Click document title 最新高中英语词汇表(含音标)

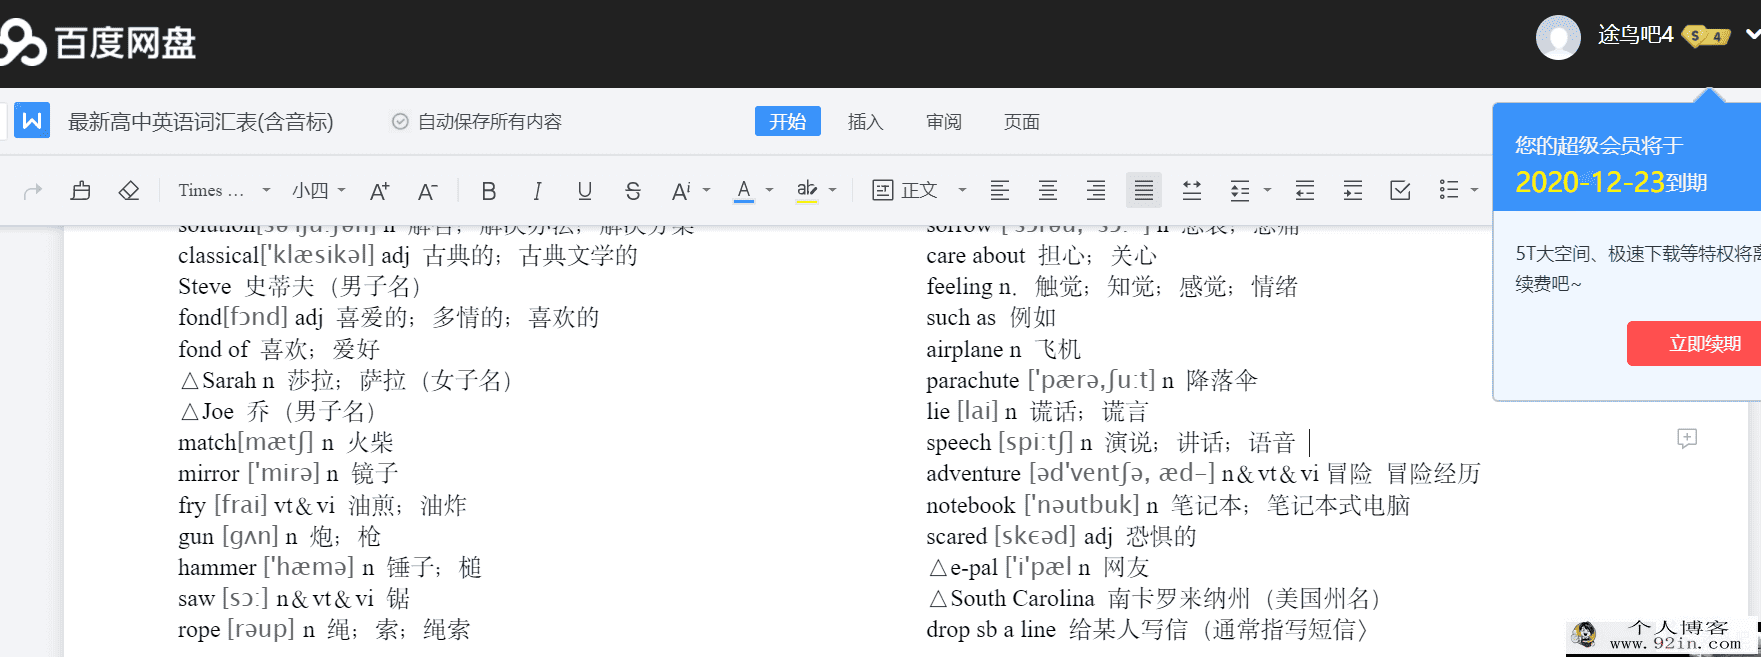click(201, 122)
